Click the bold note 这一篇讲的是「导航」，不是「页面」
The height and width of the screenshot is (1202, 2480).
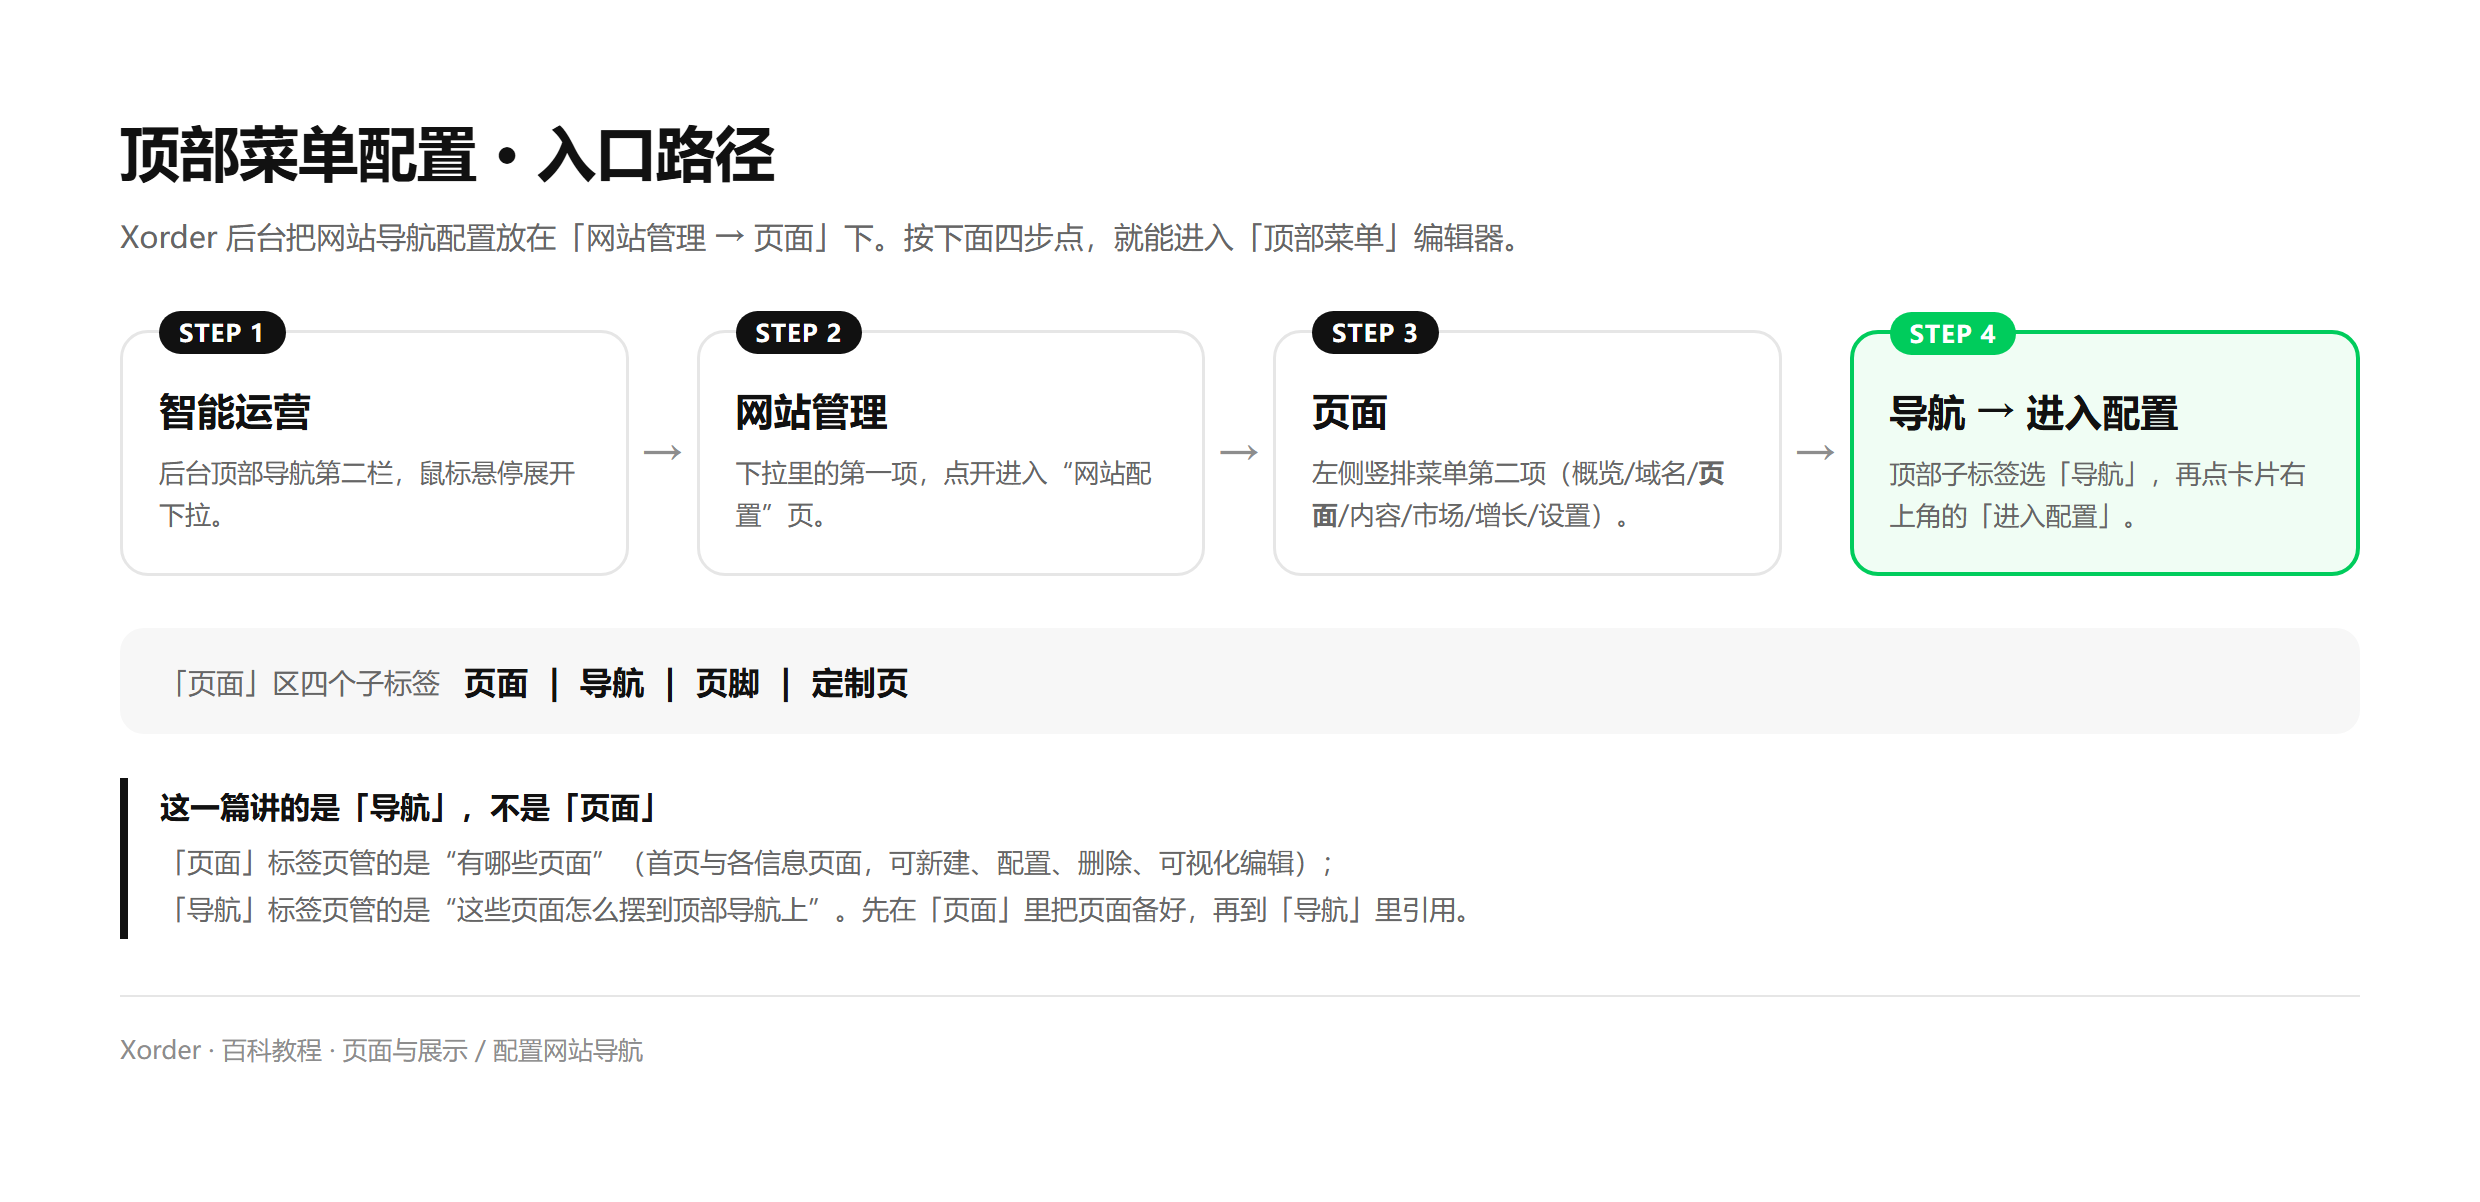coord(409,808)
